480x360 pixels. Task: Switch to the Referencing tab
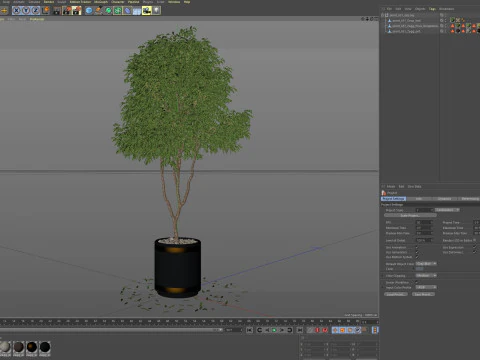469,199
